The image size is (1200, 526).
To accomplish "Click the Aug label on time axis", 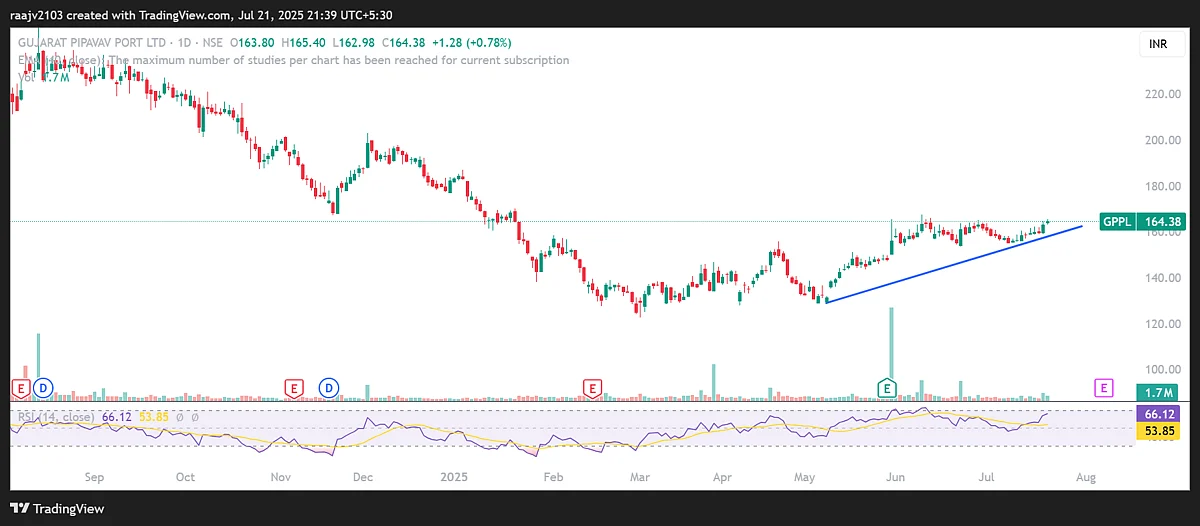I will pos(1086,478).
